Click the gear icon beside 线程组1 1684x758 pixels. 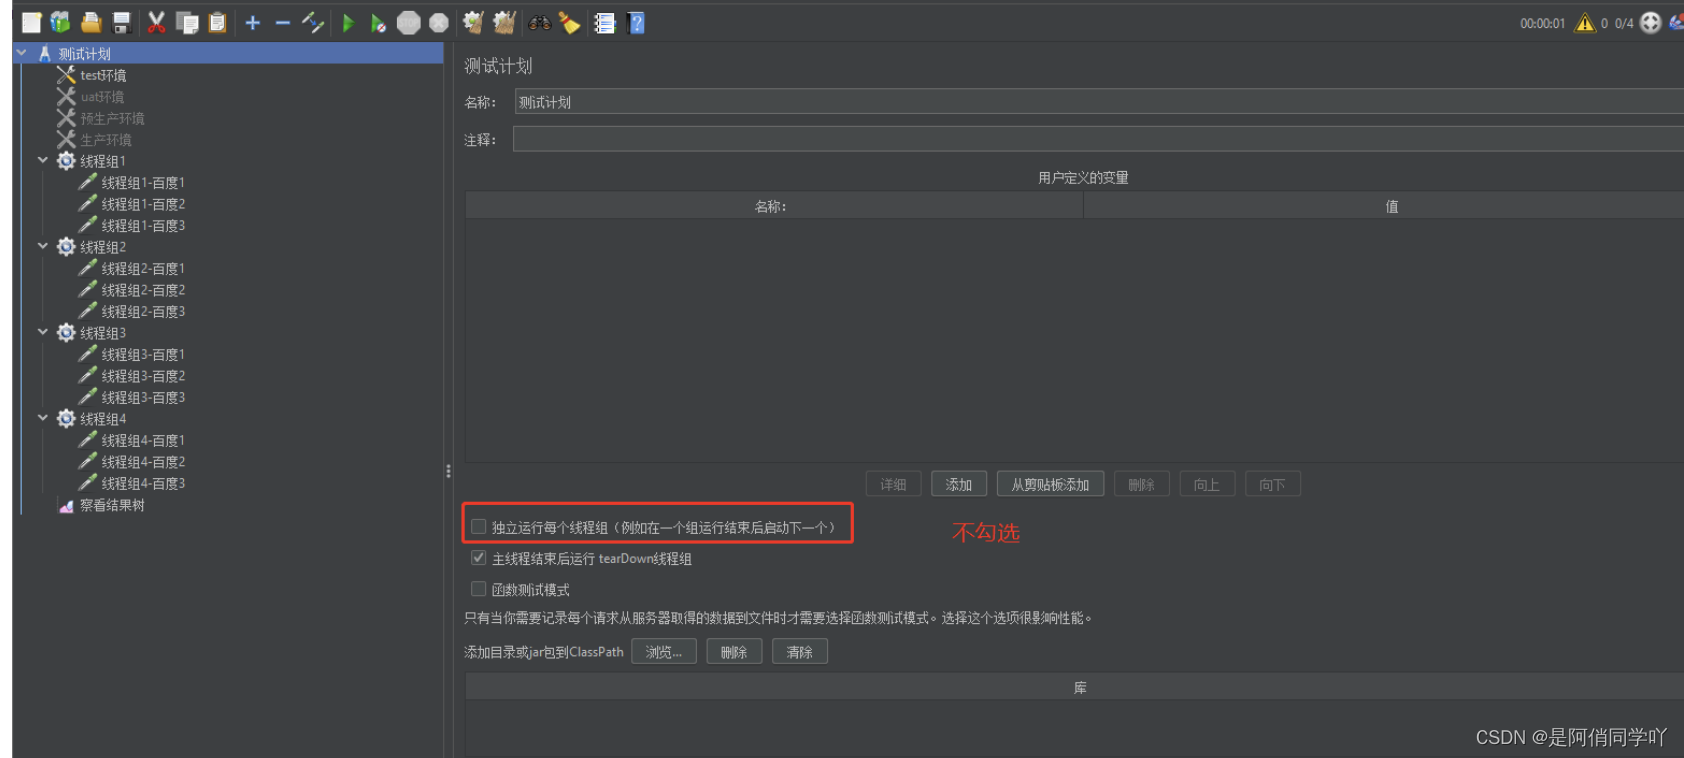click(x=66, y=161)
